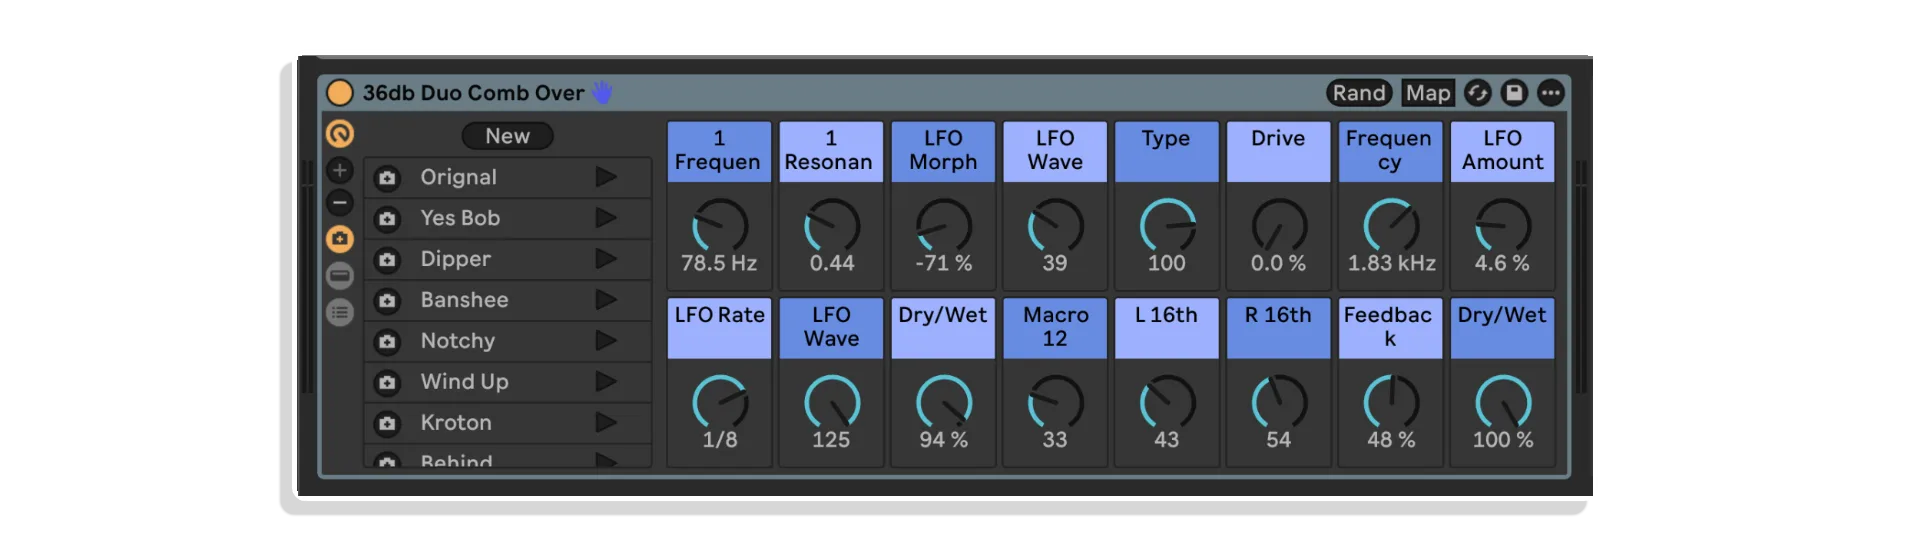
Task: Click the 48 % Feedback value readout
Action: 1391,440
